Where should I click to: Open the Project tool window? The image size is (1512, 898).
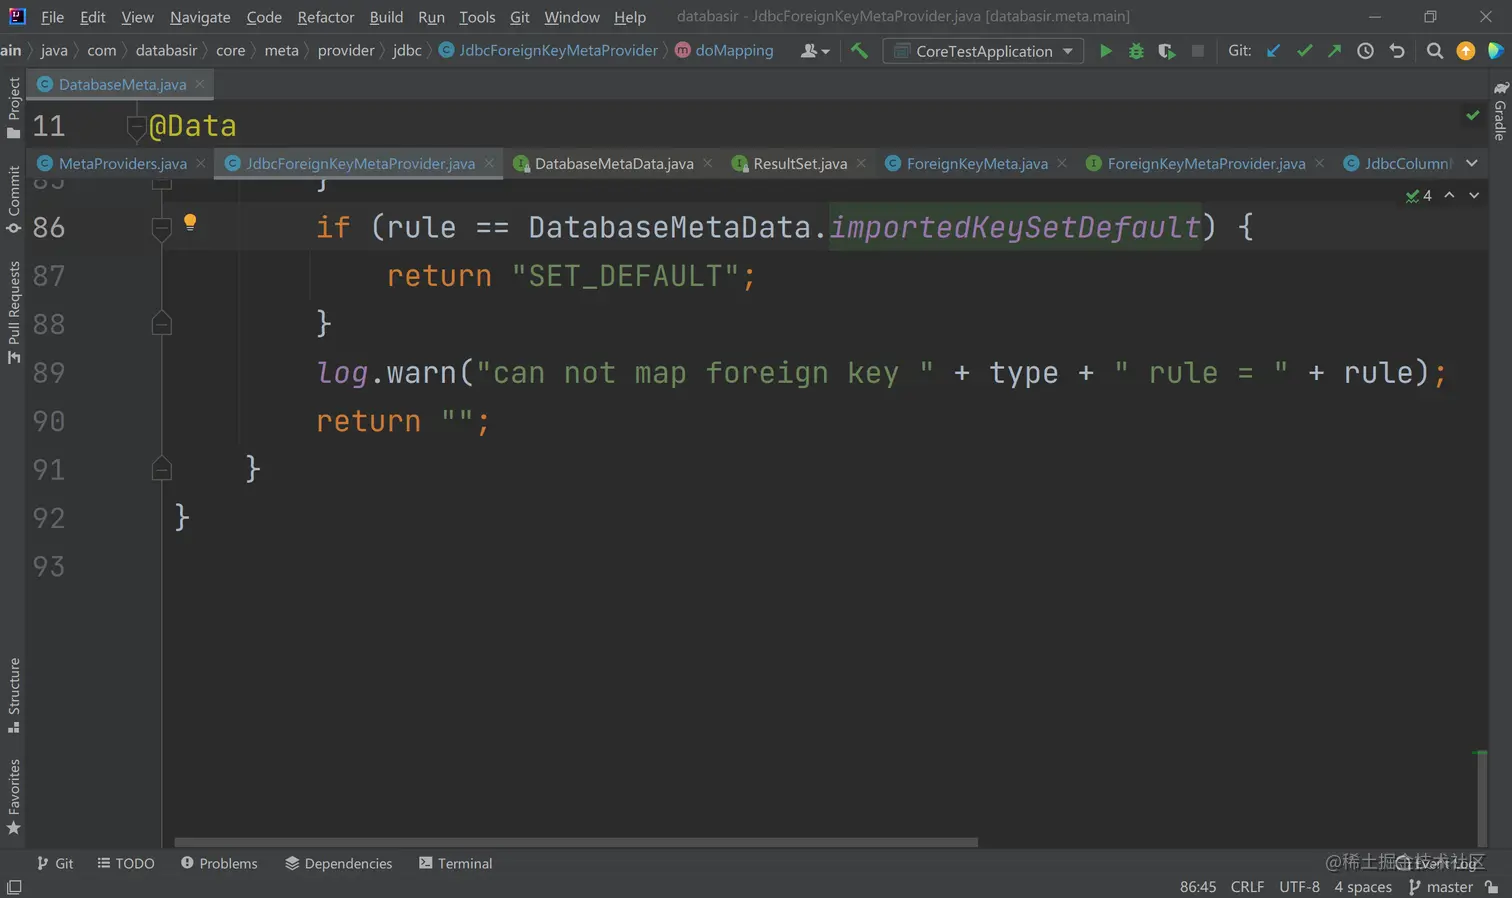(13, 108)
